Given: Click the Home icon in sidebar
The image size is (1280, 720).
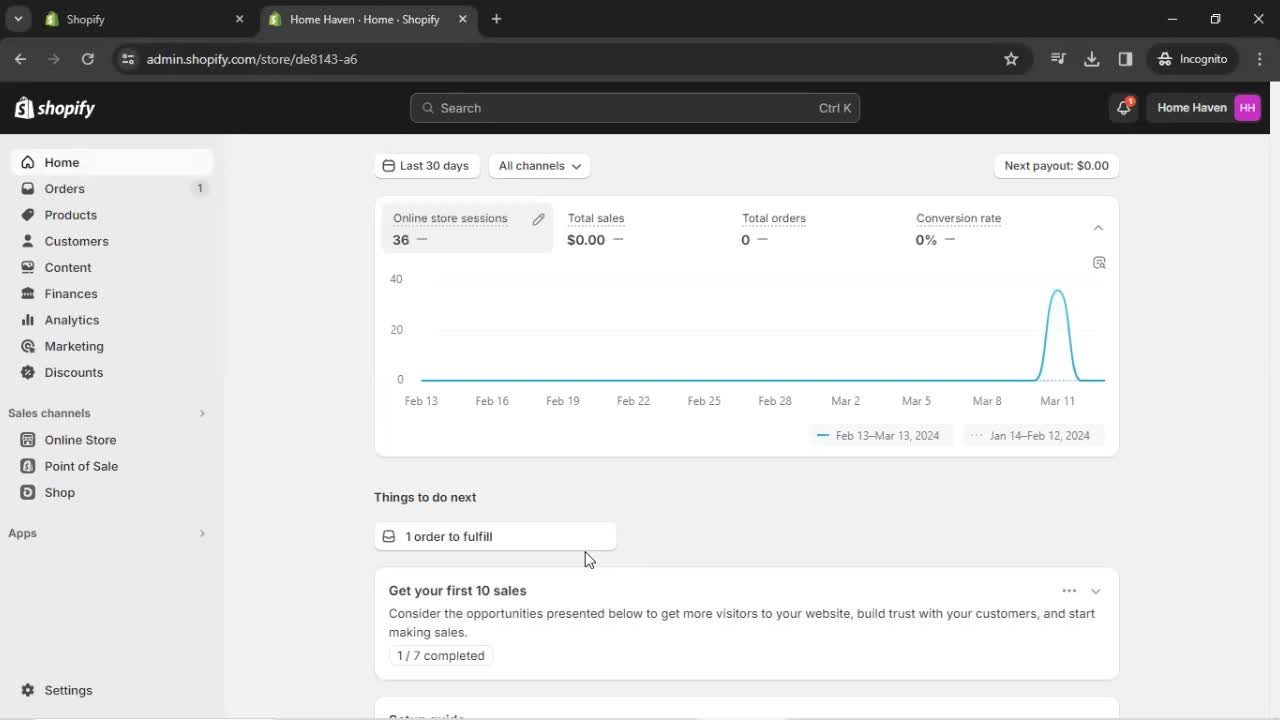Looking at the screenshot, I should click(x=28, y=162).
